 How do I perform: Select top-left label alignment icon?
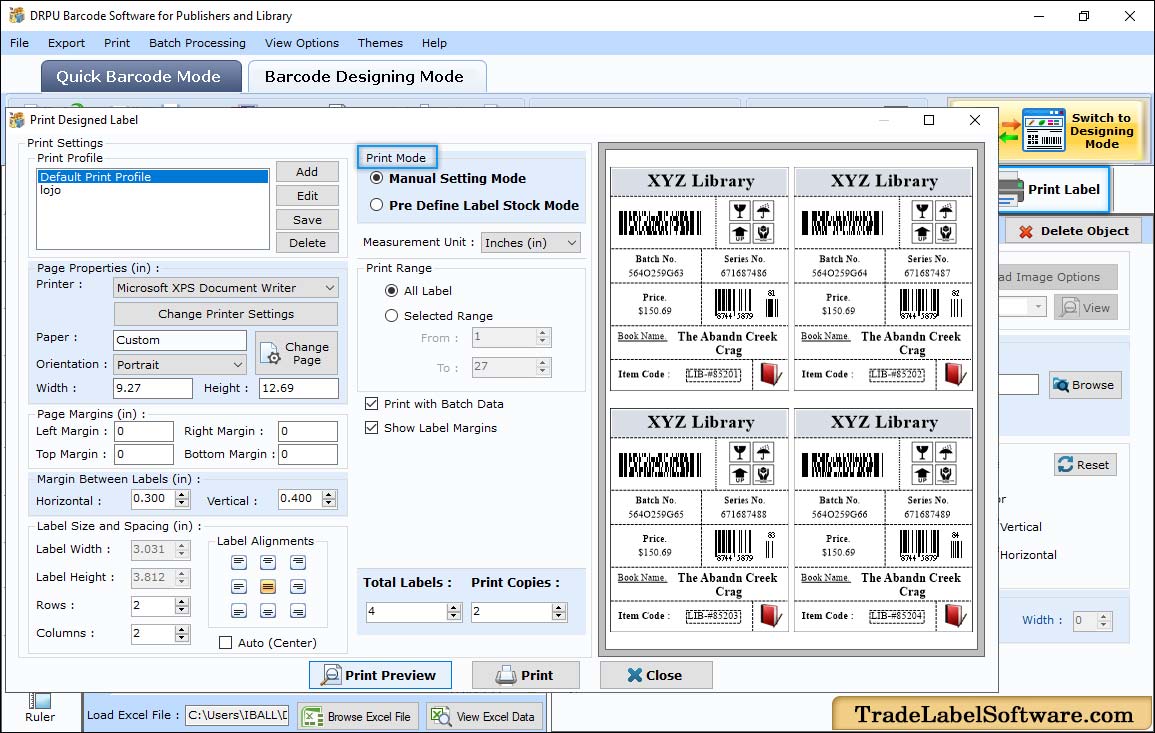click(239, 563)
